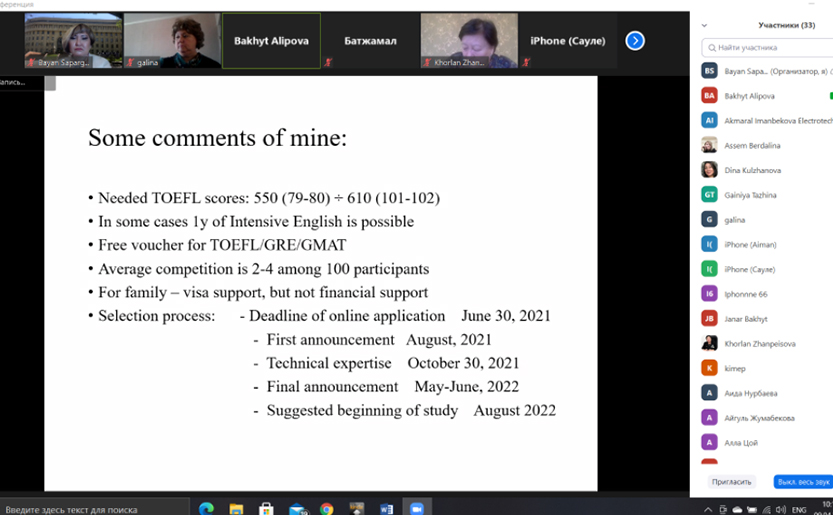Launch Microsoft Store from the taskbar

pos(266,508)
